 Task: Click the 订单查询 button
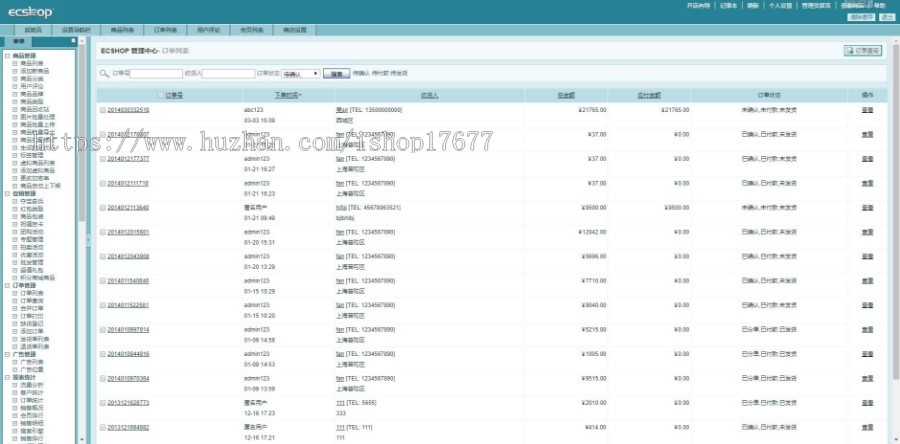pyautogui.click(x=863, y=51)
